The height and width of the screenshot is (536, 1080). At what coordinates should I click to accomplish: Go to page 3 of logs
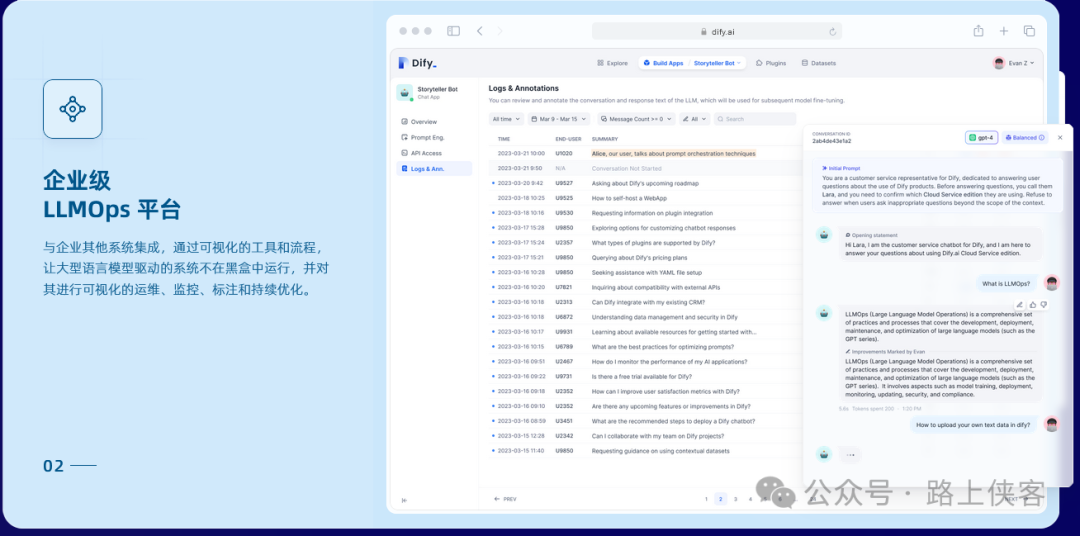tap(736, 499)
